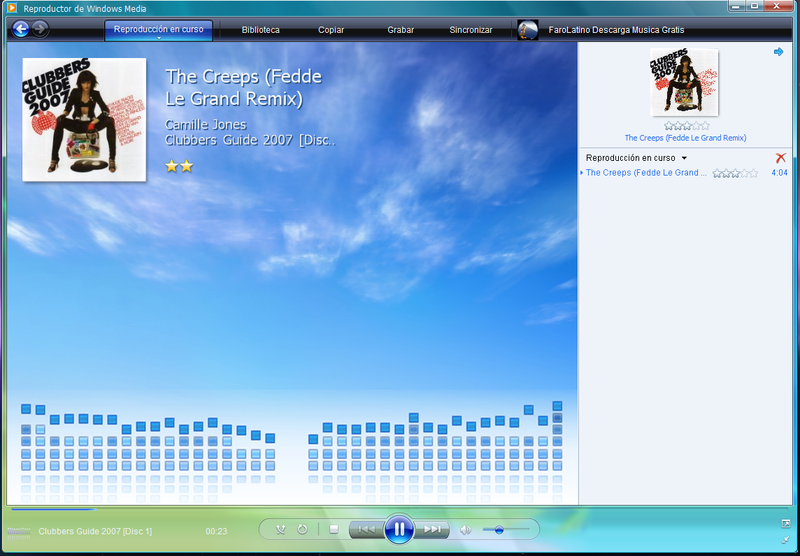This screenshot has height=556, width=800.
Task: Switch to the Copiar tab
Action: 331,30
